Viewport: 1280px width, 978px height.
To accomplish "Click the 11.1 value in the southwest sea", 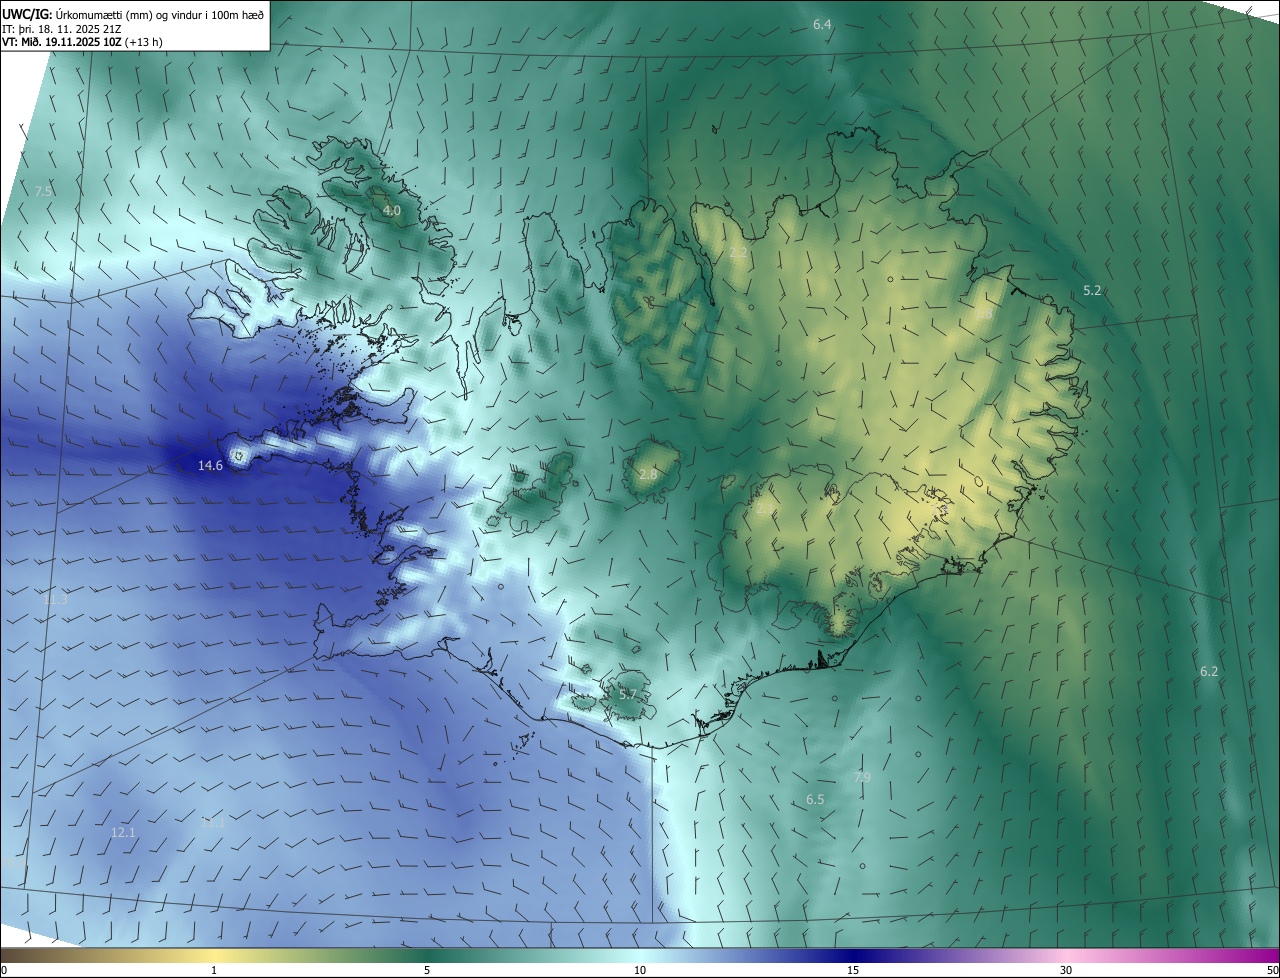I will pos(213,823).
